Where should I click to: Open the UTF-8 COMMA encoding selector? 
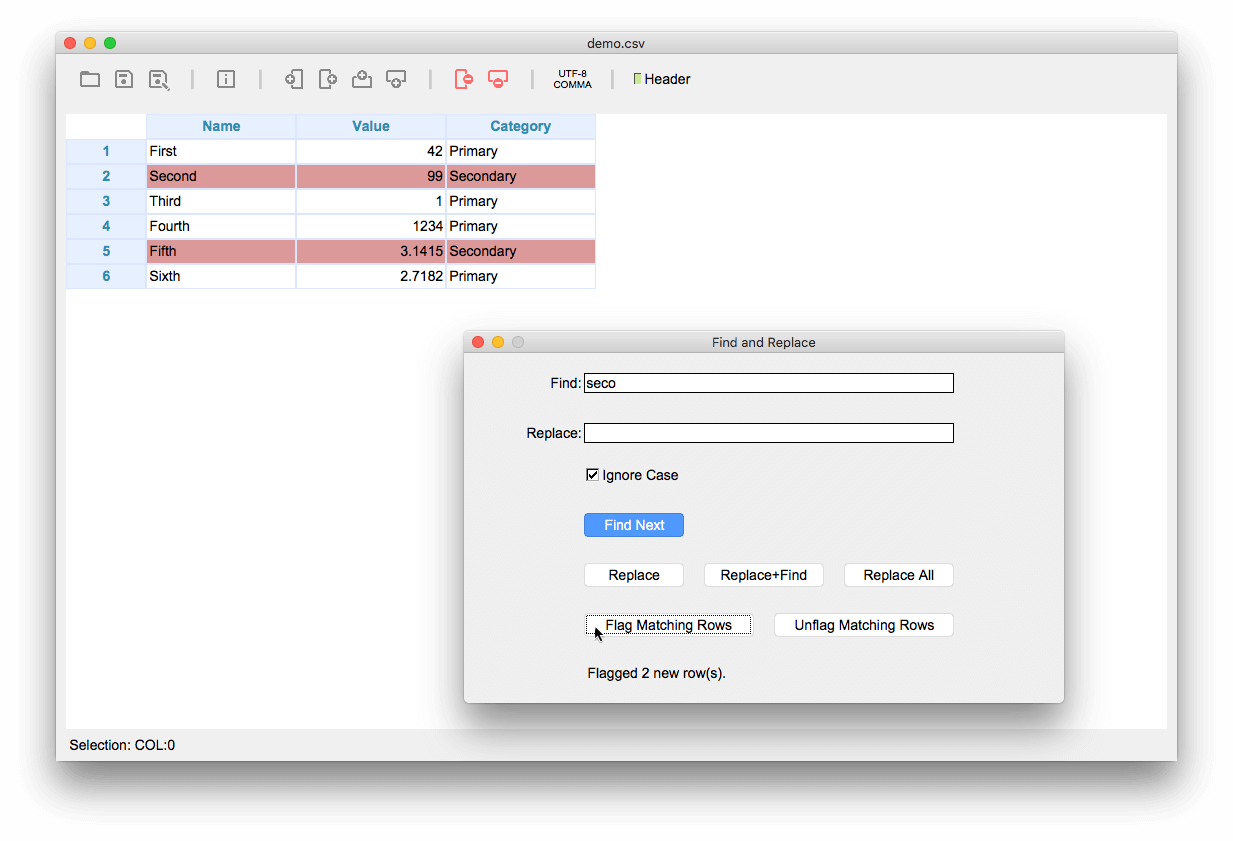tap(573, 79)
